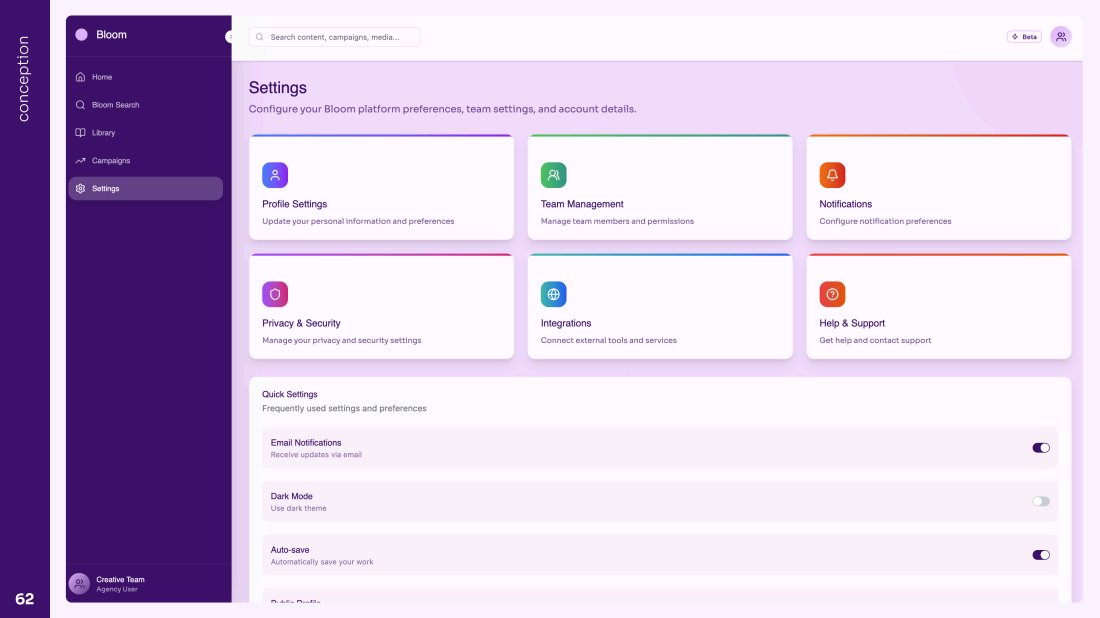
Task: Click the Bloom logo circle in sidebar
Action: coord(81,35)
